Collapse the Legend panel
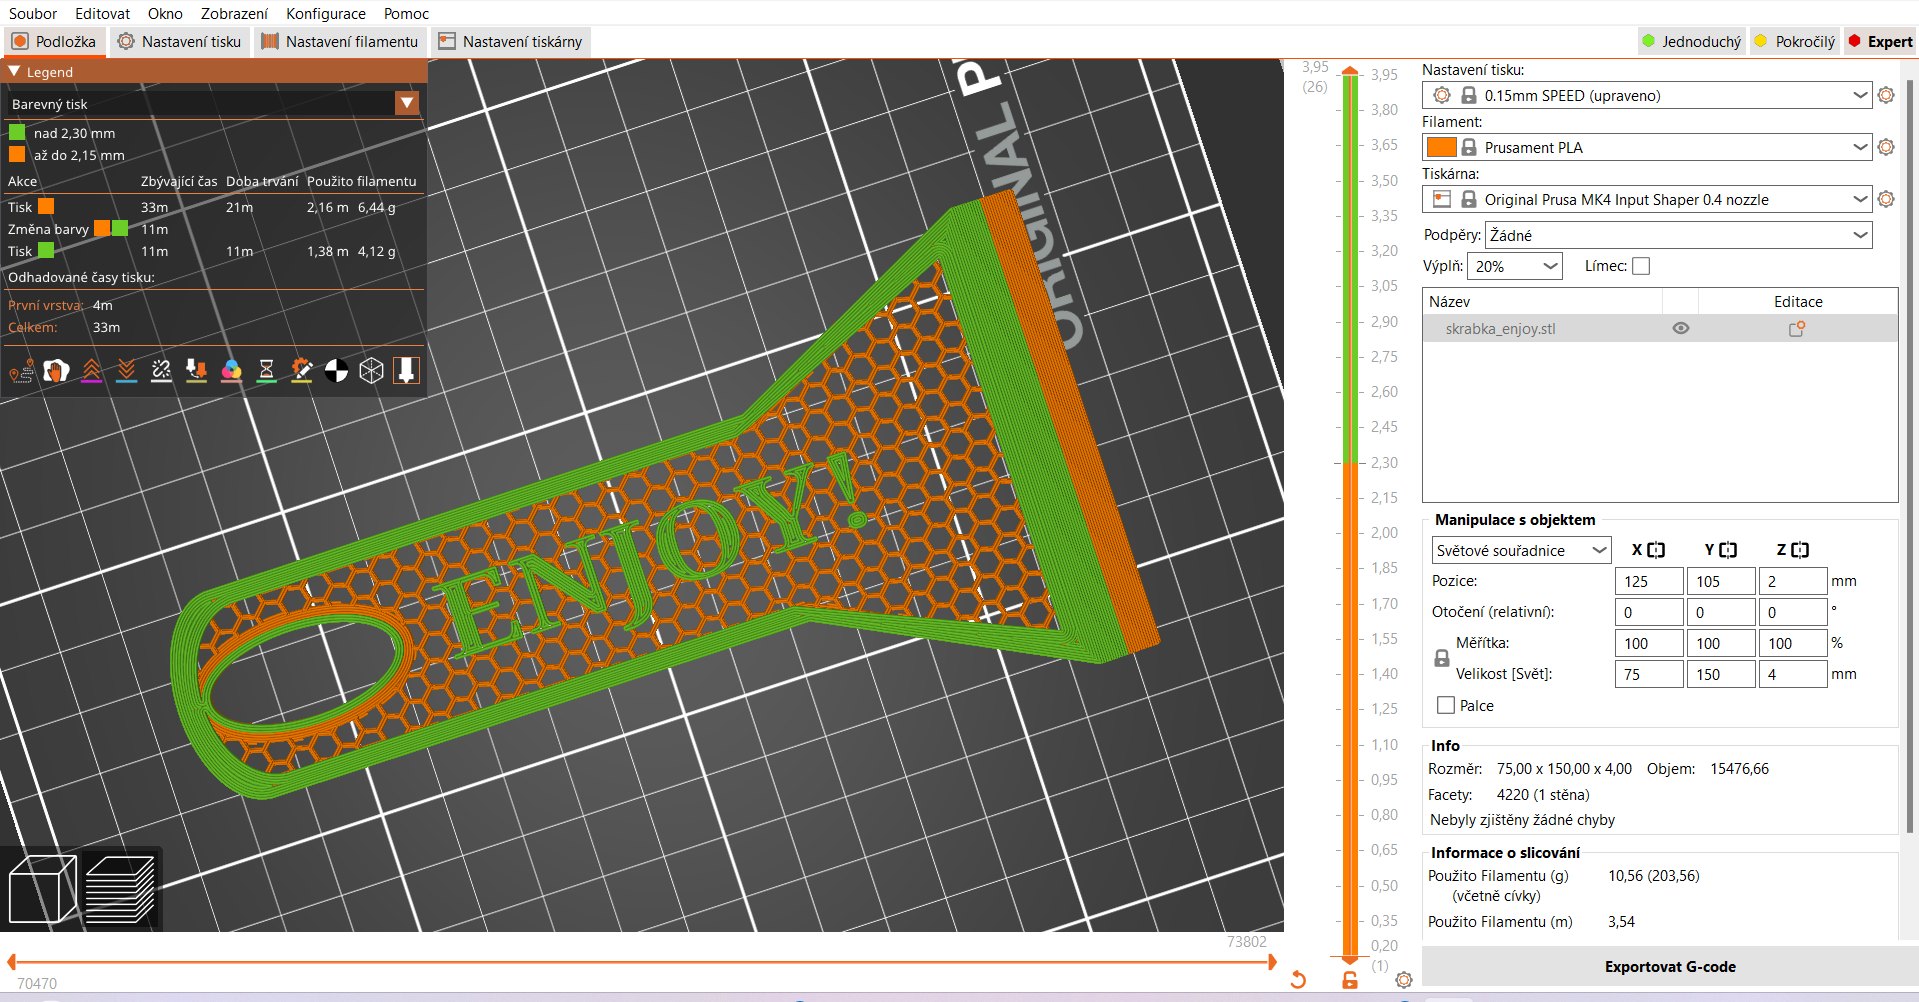The height and width of the screenshot is (1002, 1919). pyautogui.click(x=14, y=72)
